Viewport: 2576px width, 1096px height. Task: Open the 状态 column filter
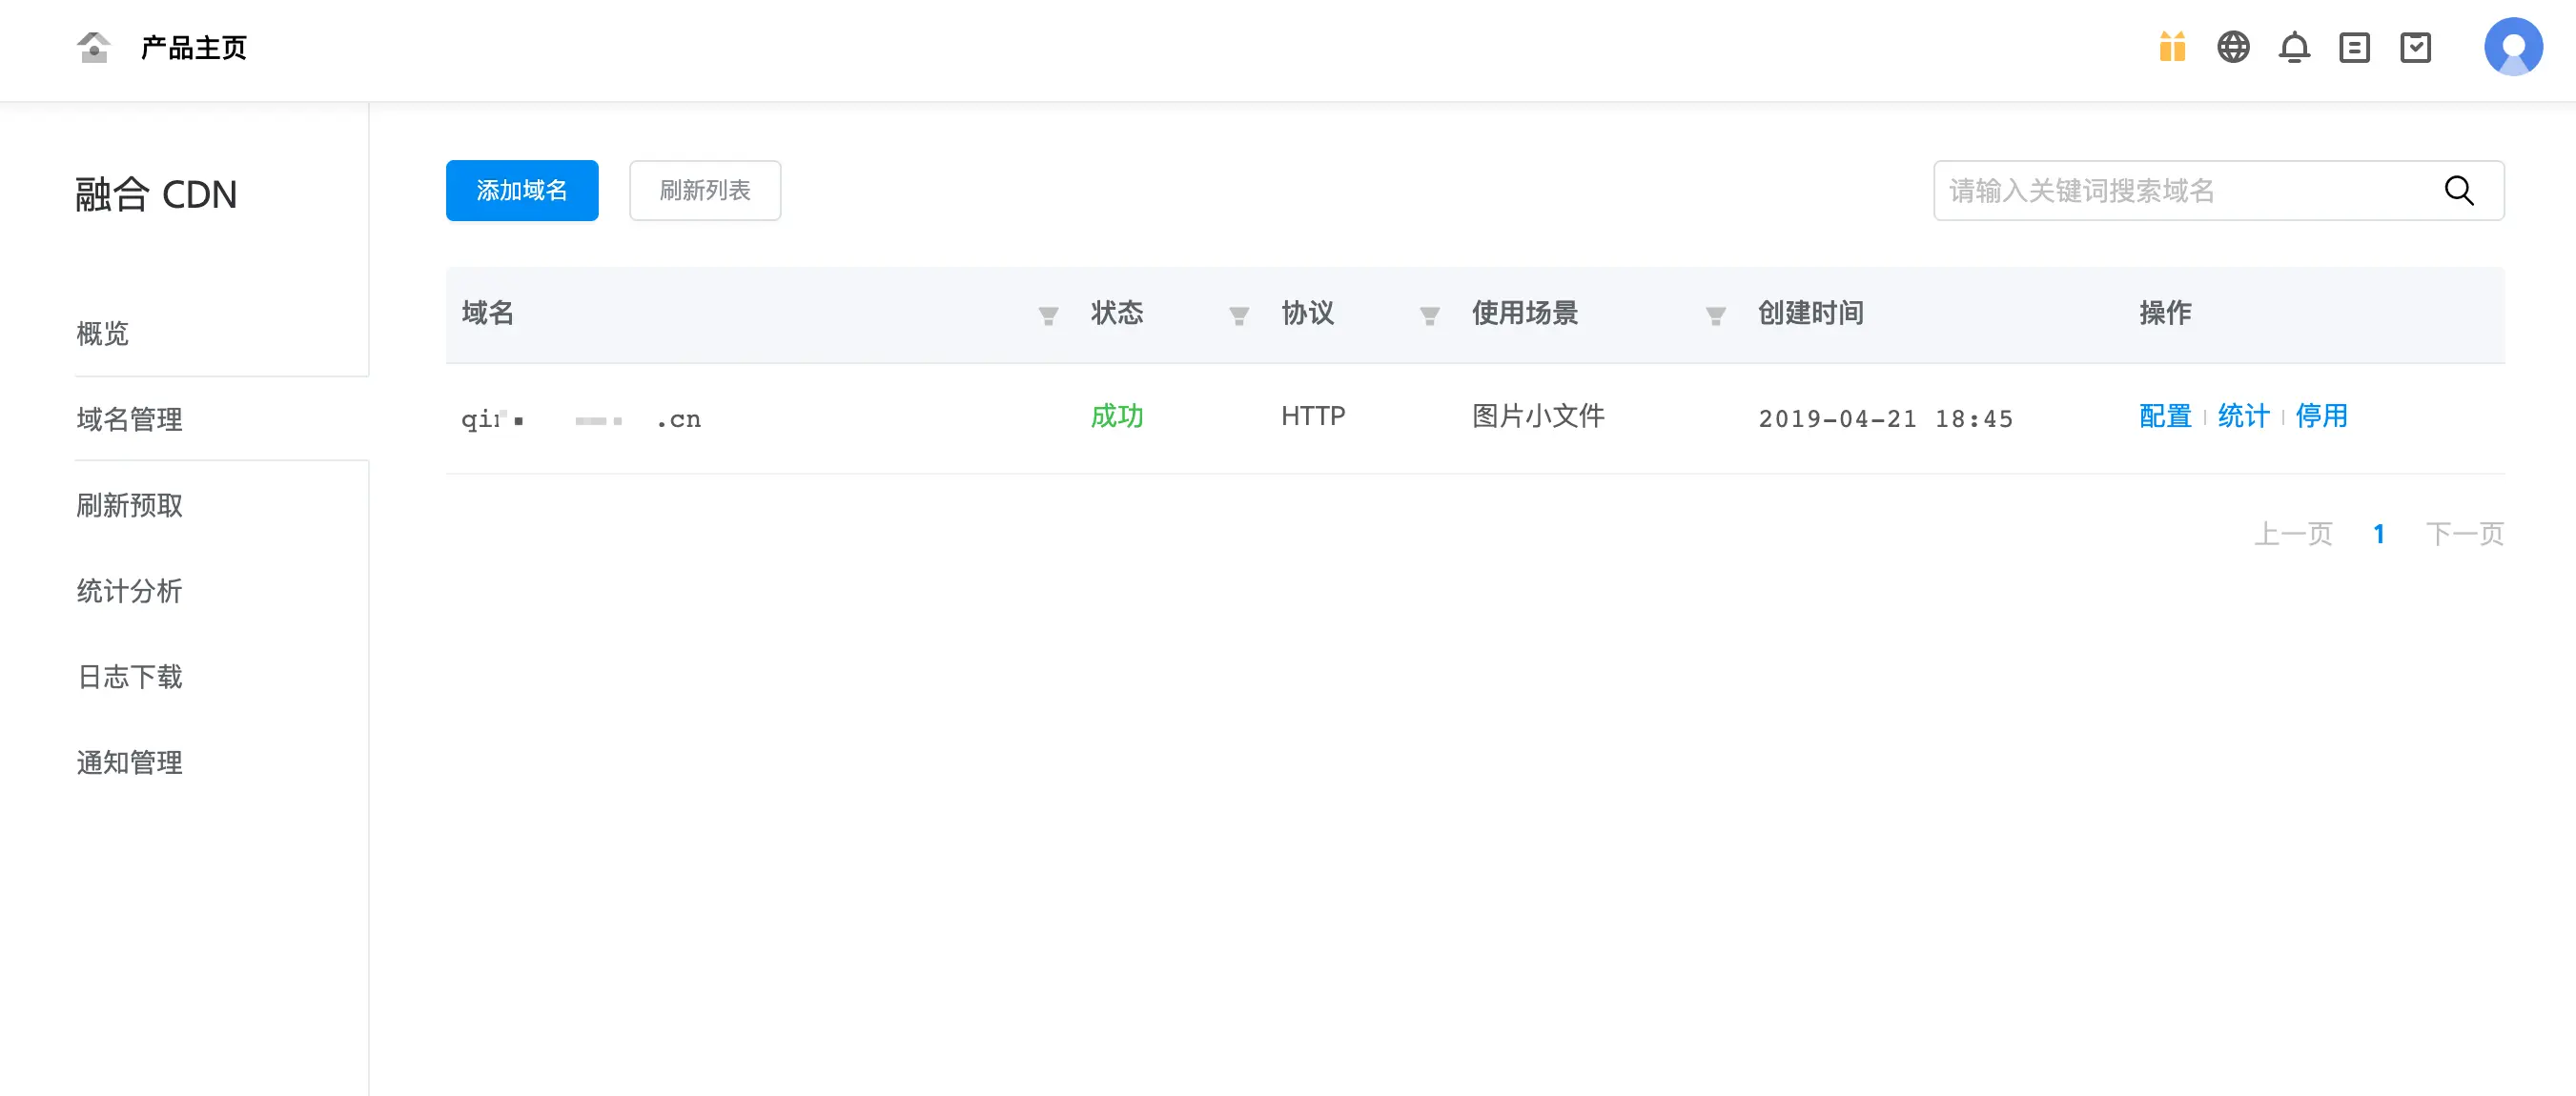[x=1239, y=316]
